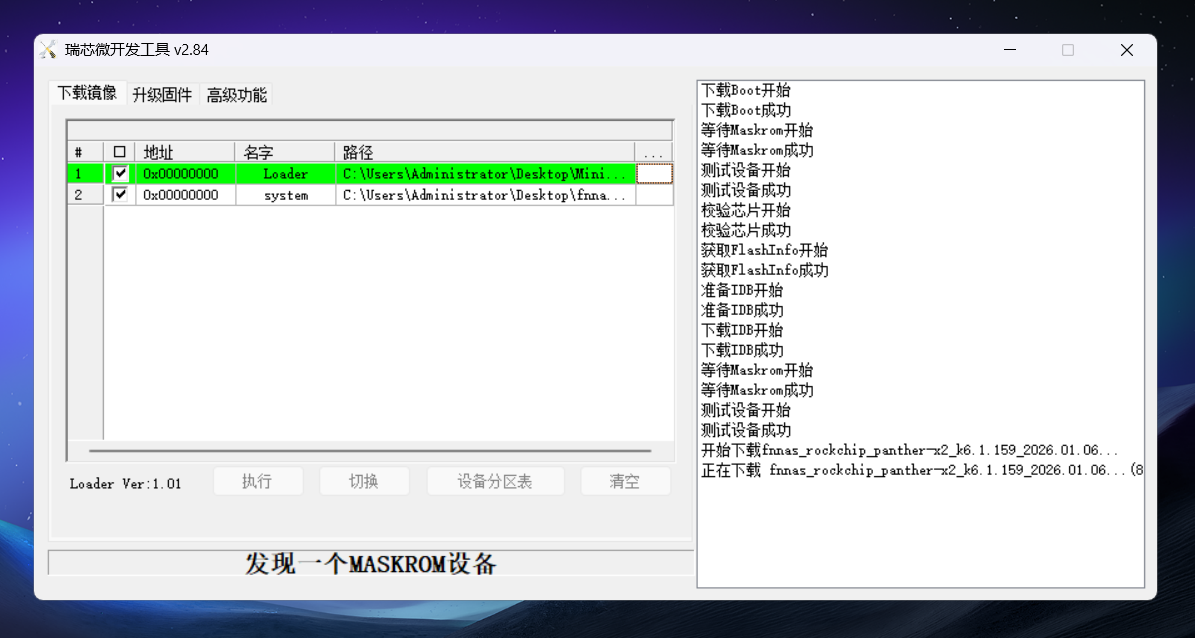Viewport: 1195px width, 638px height.
Task: Open the 设备分区表 button
Action: click(495, 482)
